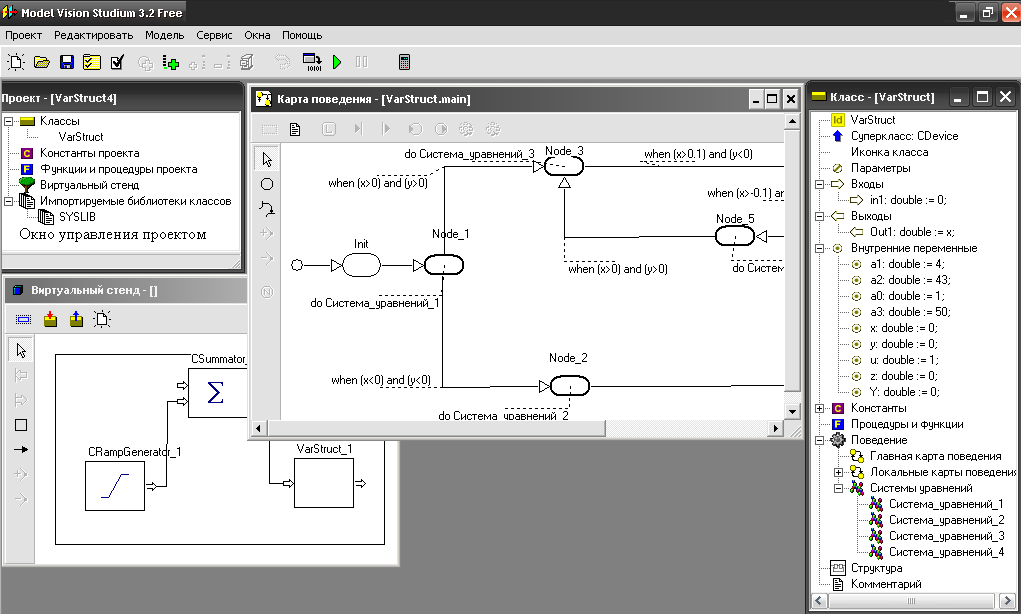Collapse the Поведение node

(820, 440)
